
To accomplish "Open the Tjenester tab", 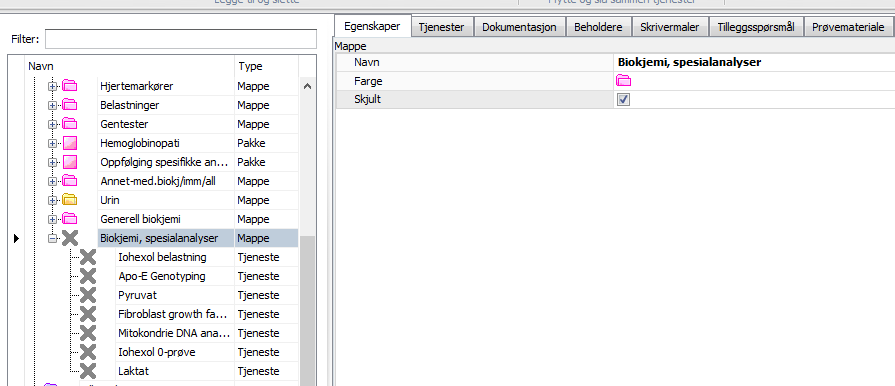I will pyautogui.click(x=442, y=27).
